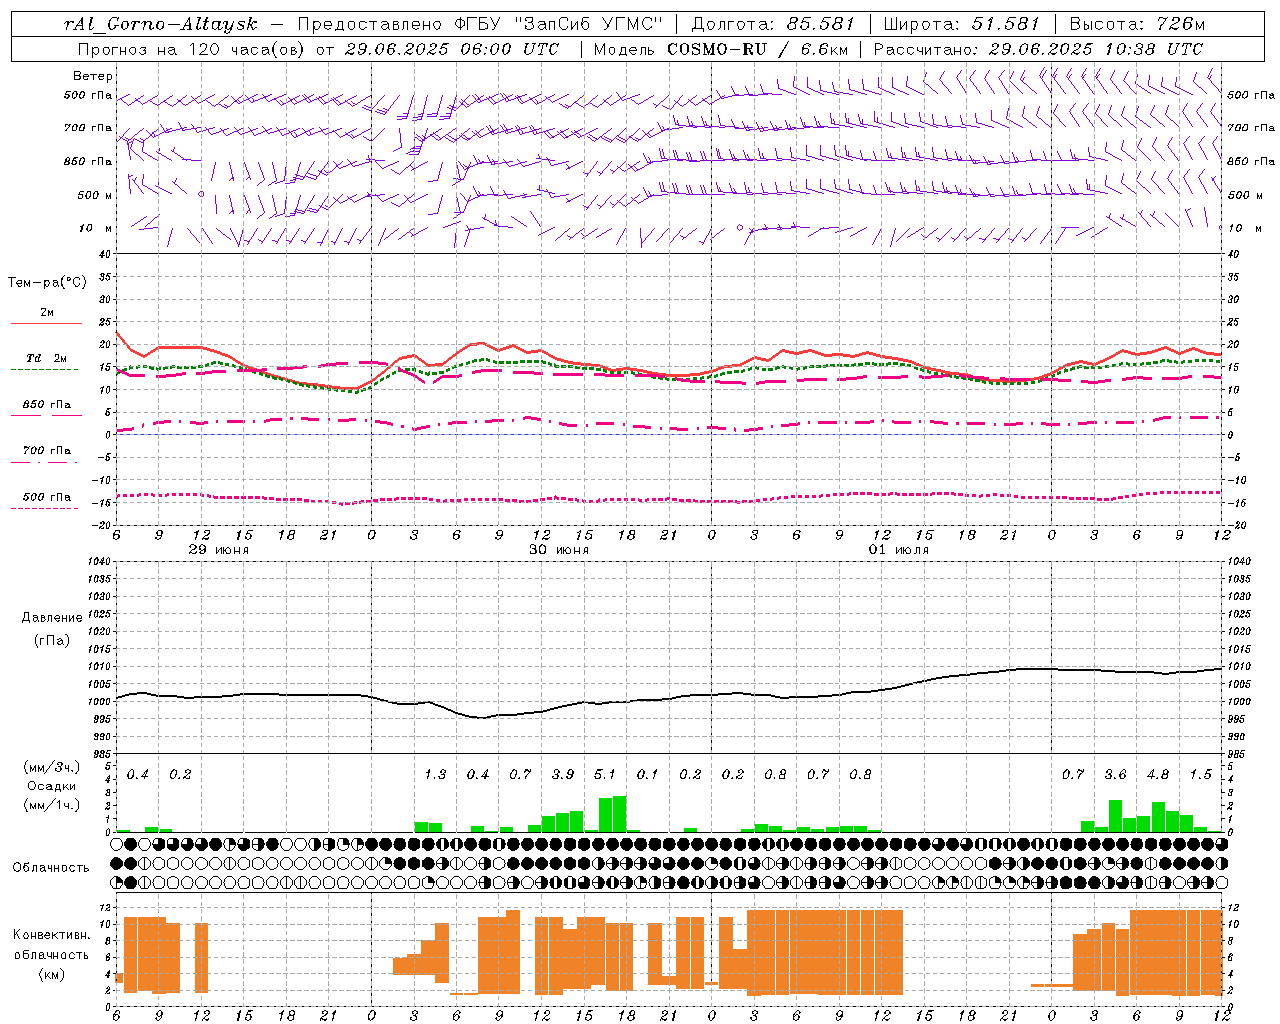Click the 40 tick on left temperature axis
This screenshot has height=1024, width=1280.
pos(104,255)
